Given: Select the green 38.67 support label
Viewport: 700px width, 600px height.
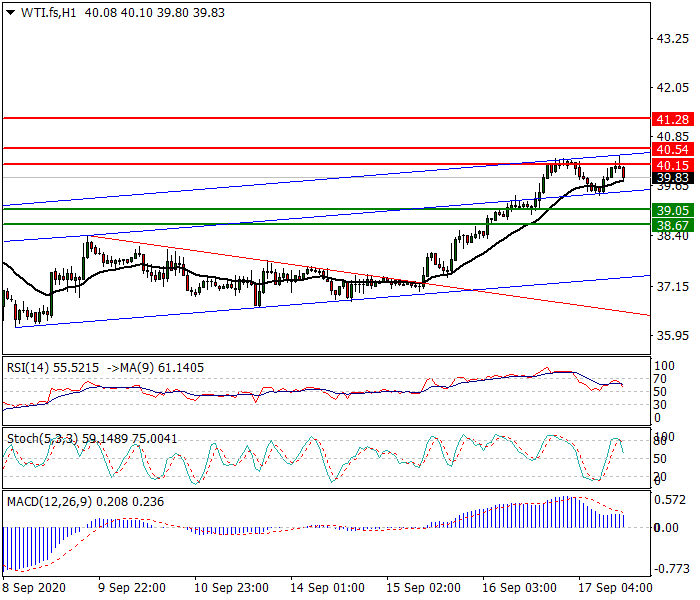Looking at the screenshot, I should click(x=673, y=225).
